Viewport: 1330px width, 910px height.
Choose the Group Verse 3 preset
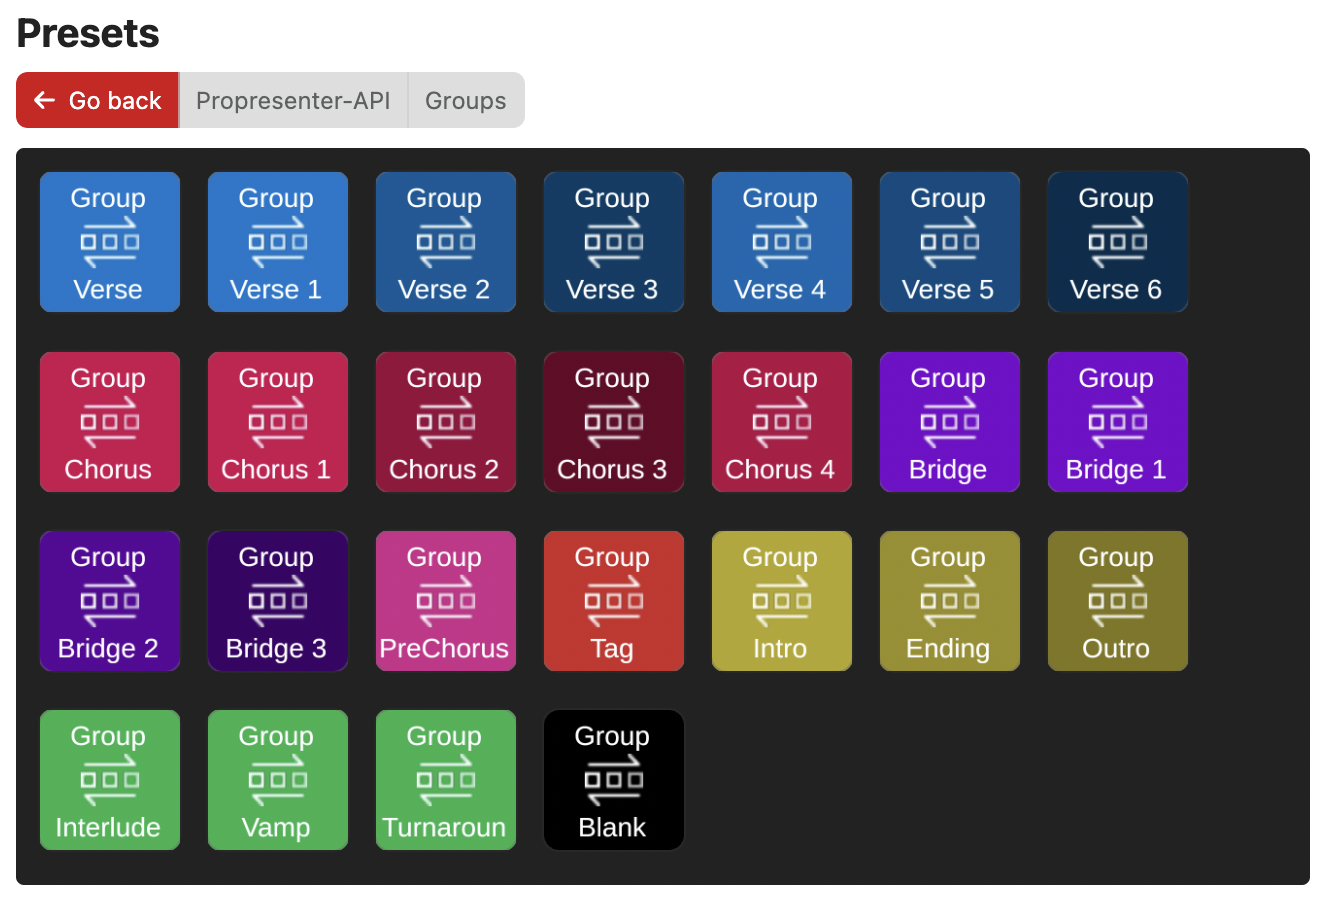click(614, 242)
